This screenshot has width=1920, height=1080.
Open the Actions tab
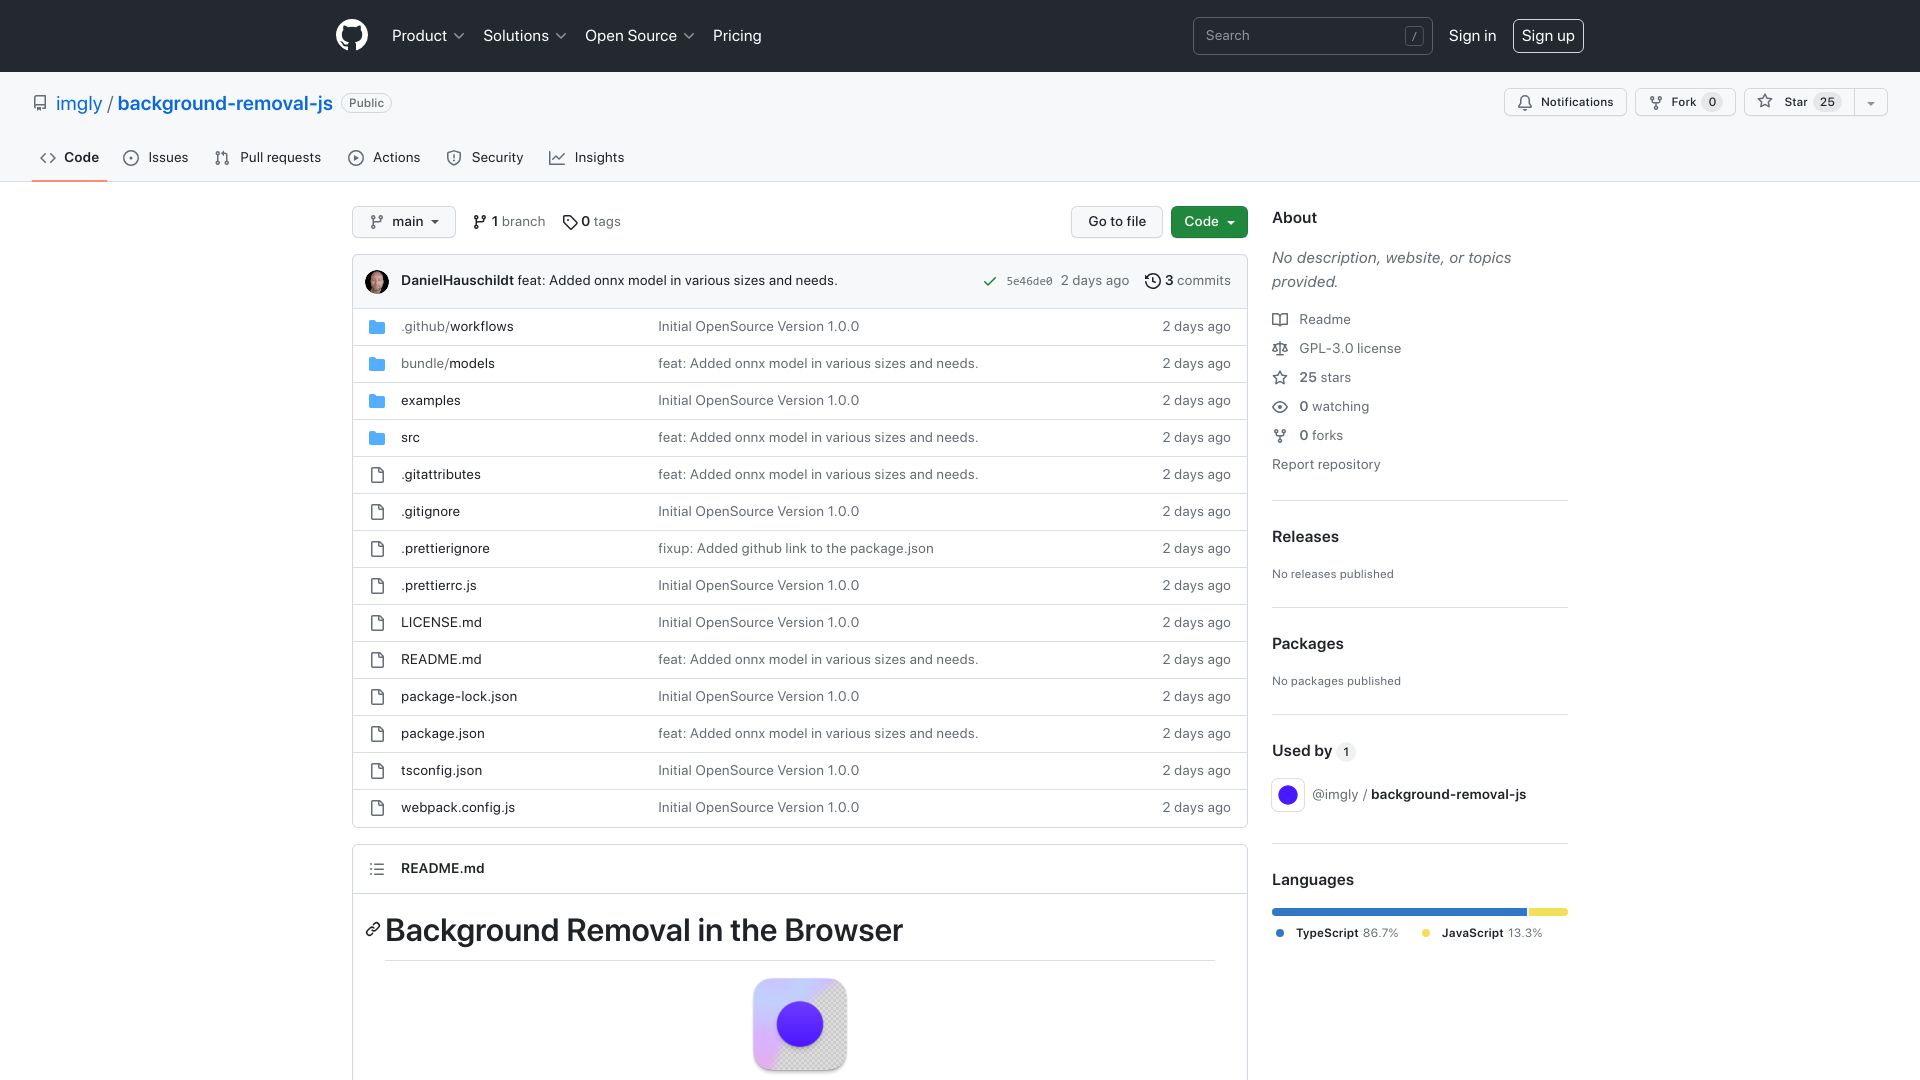point(384,158)
